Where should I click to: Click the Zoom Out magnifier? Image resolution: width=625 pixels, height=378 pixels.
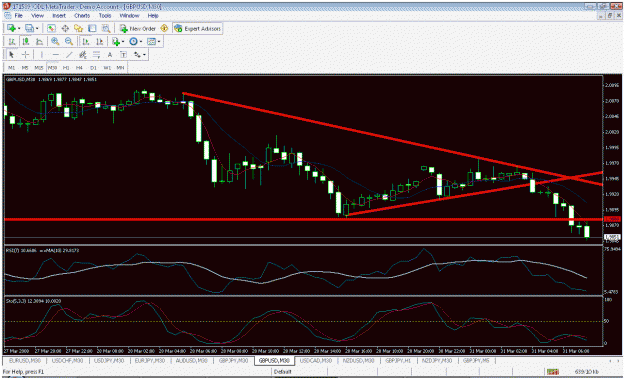point(69,41)
